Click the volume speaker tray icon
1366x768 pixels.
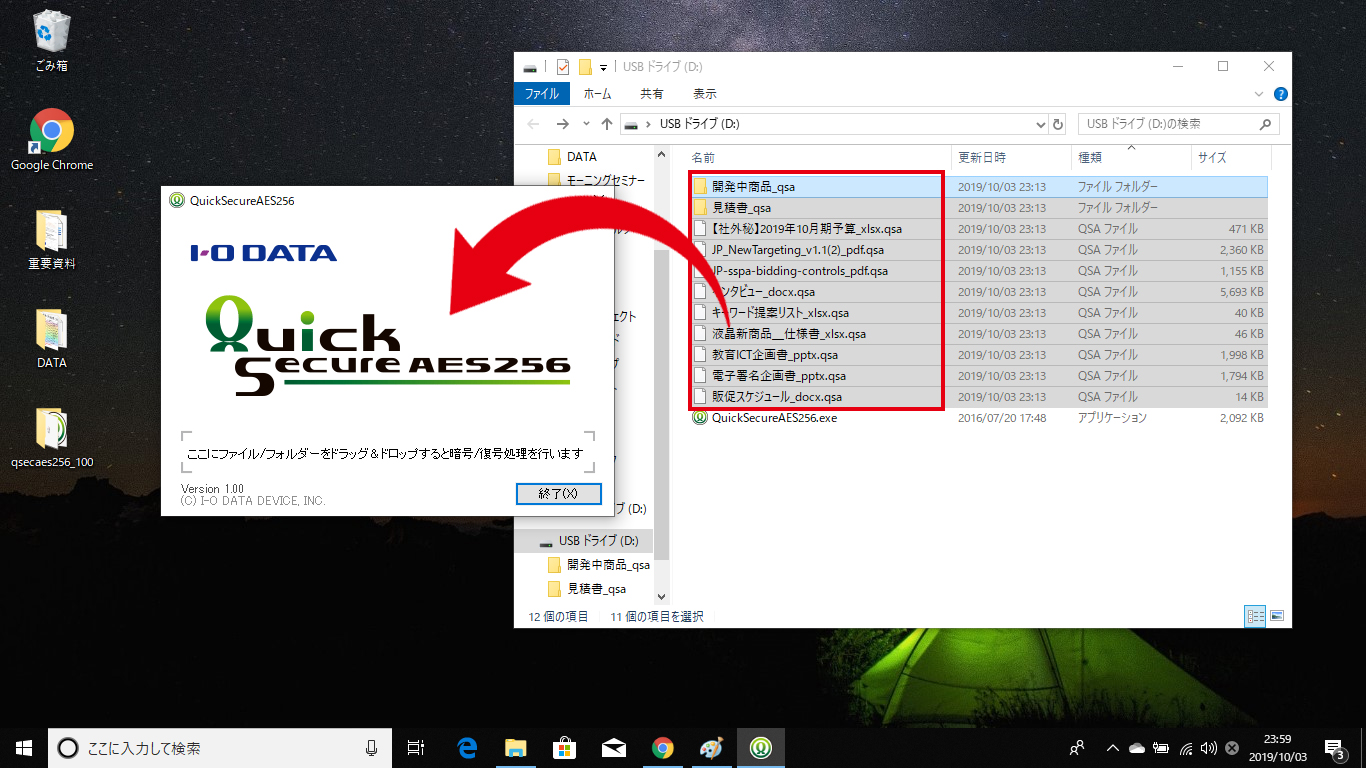(1209, 747)
